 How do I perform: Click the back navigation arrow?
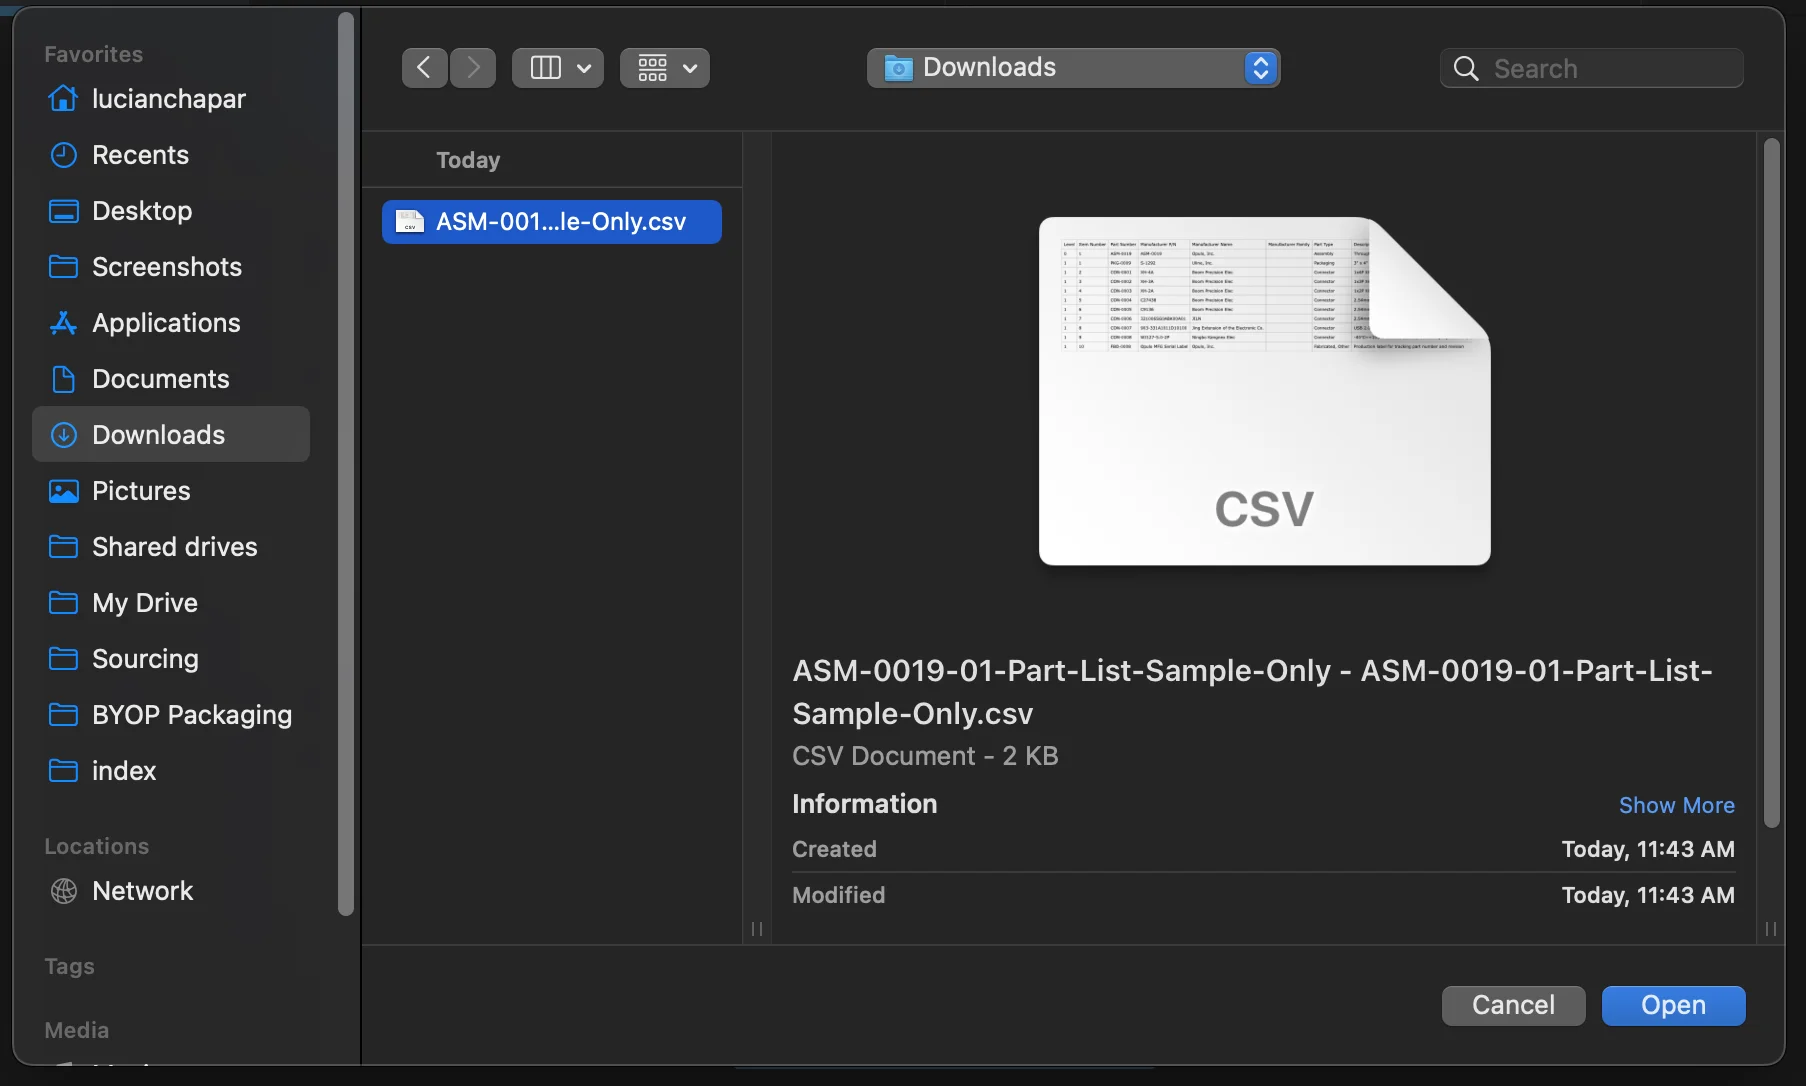424,68
